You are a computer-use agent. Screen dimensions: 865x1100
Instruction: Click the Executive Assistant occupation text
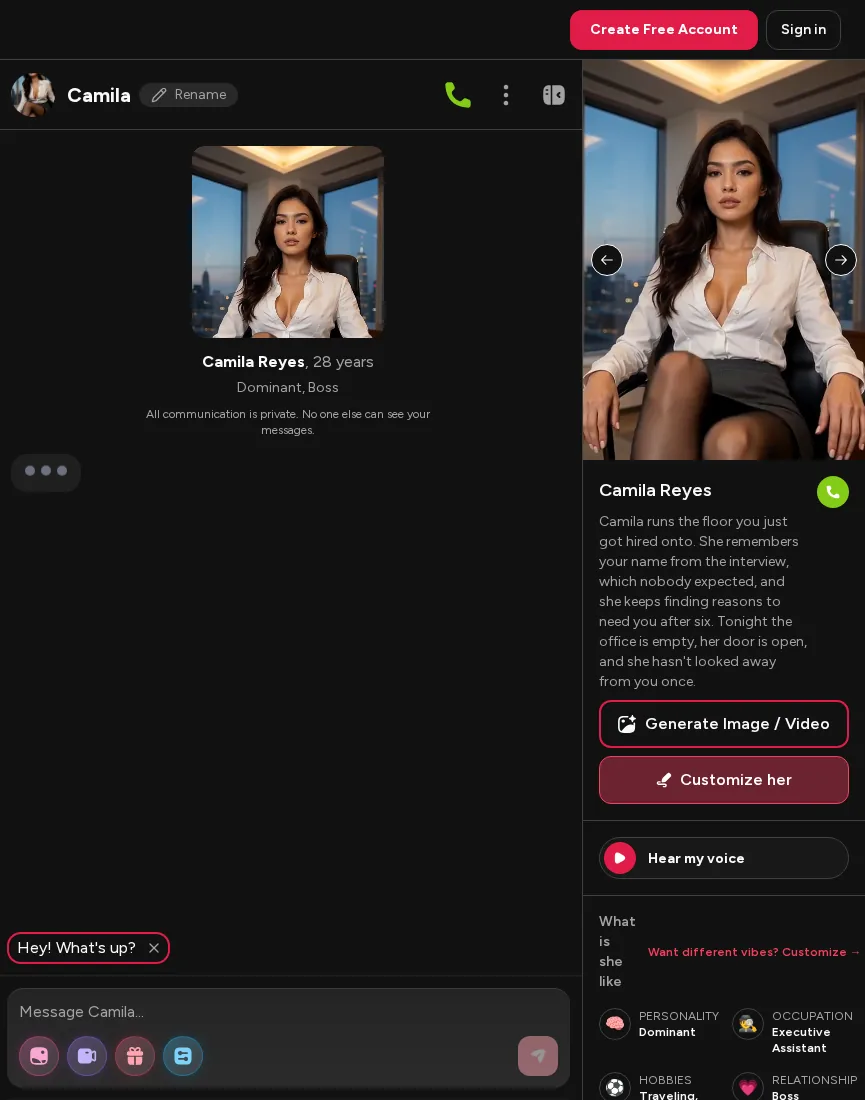point(800,1040)
